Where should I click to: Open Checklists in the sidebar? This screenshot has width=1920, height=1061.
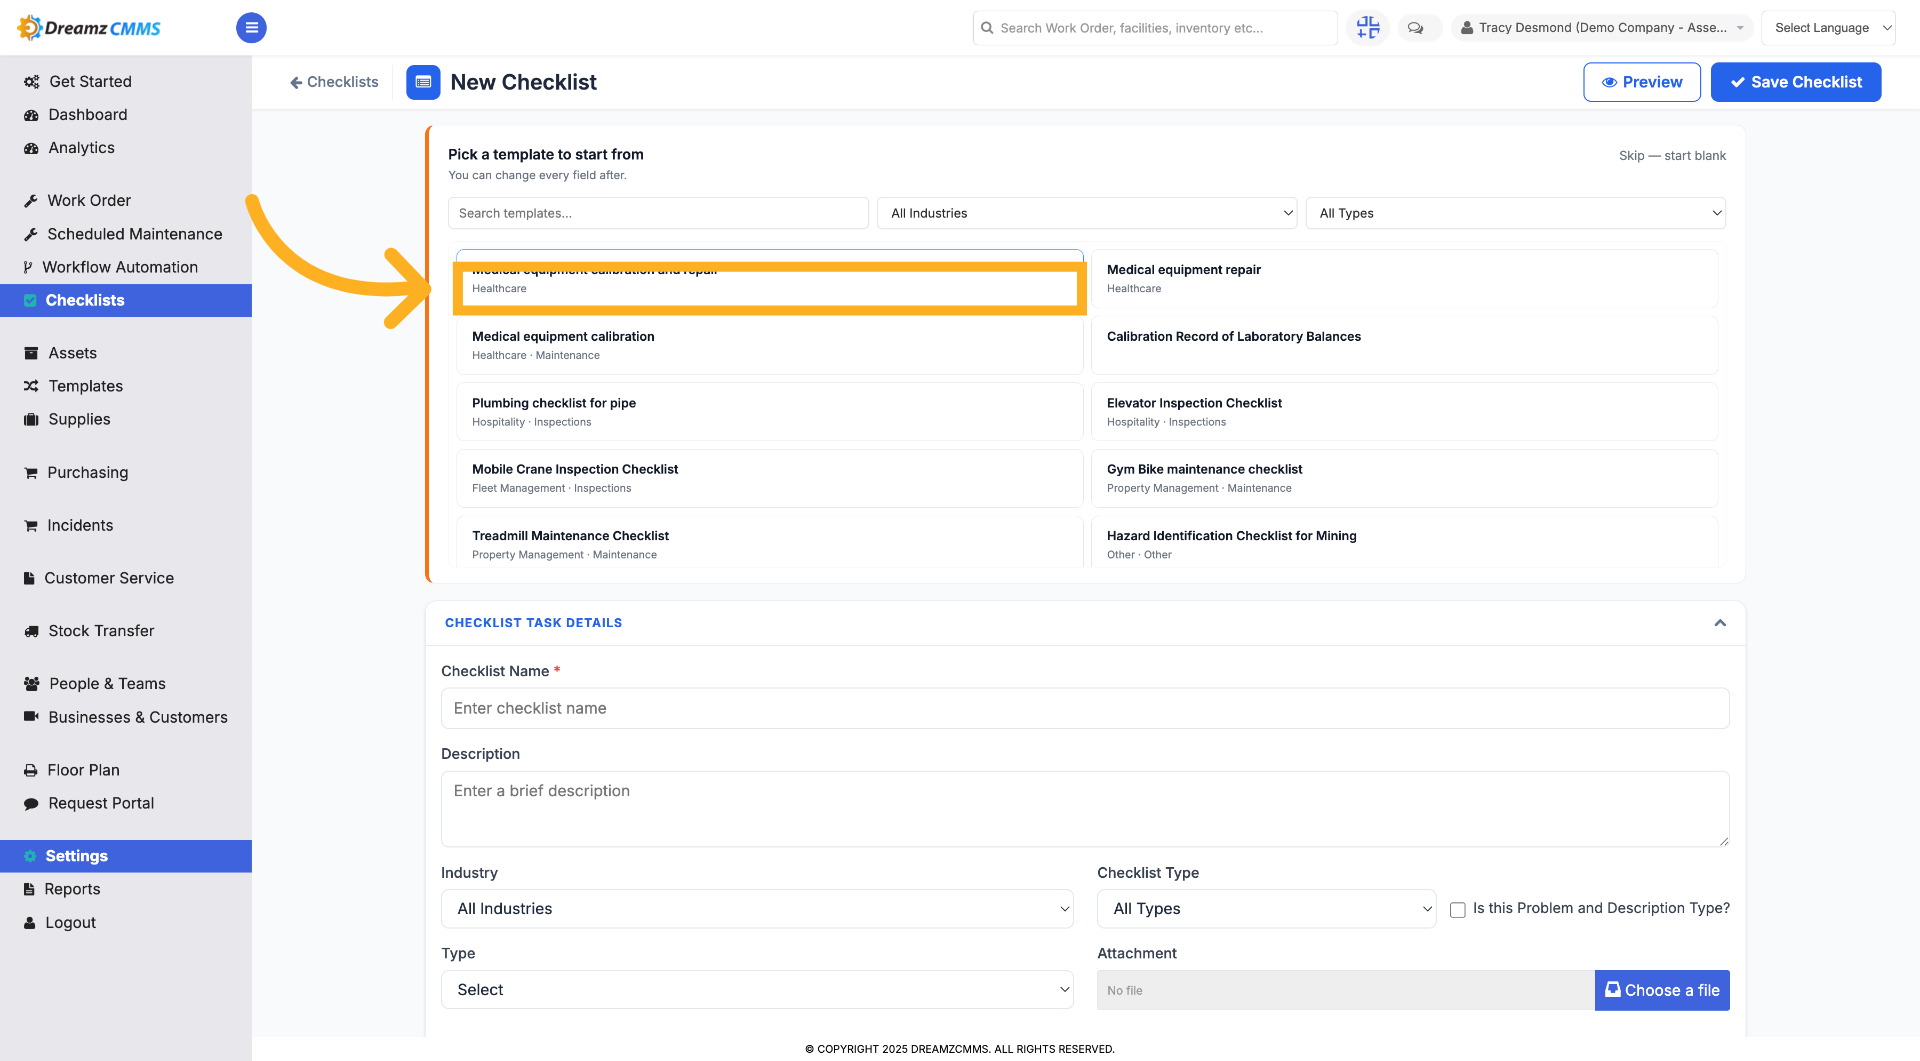[126, 300]
